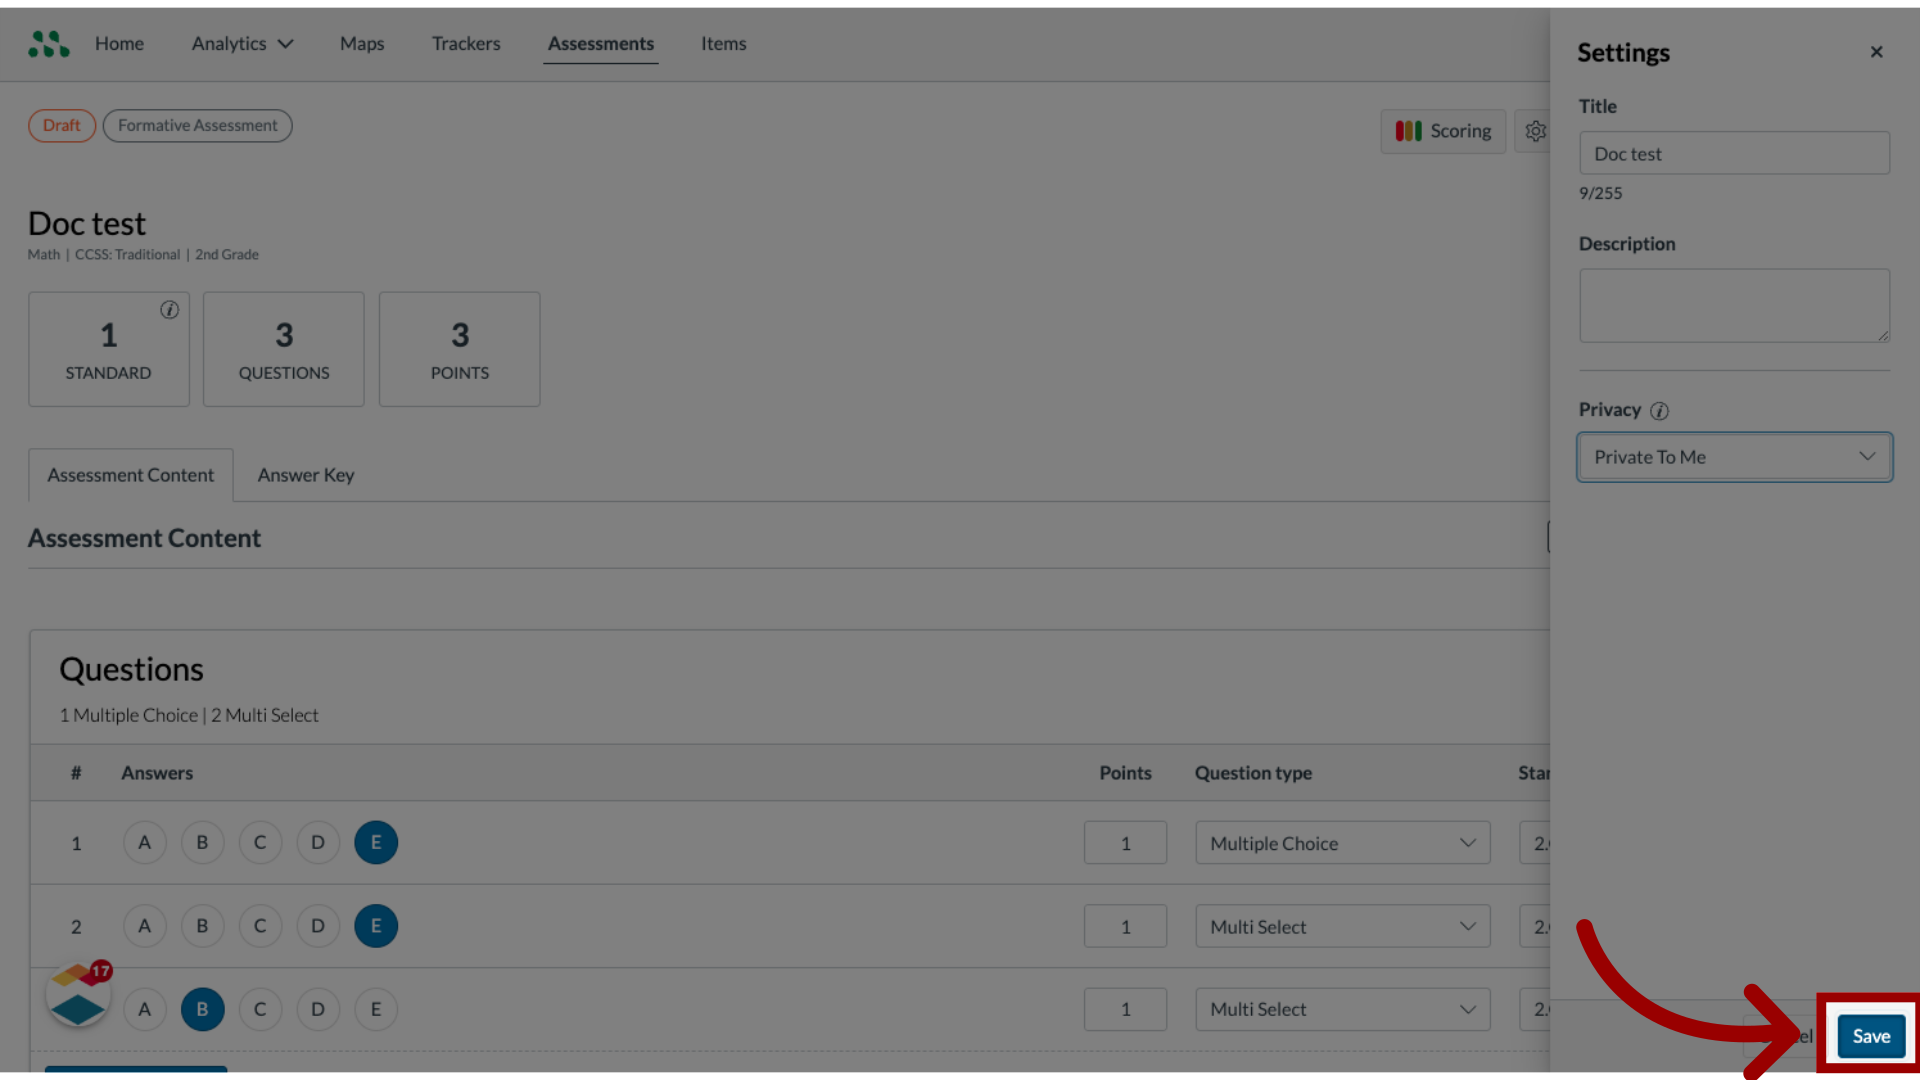
Task: Open Trackers in navigation
Action: click(x=466, y=44)
